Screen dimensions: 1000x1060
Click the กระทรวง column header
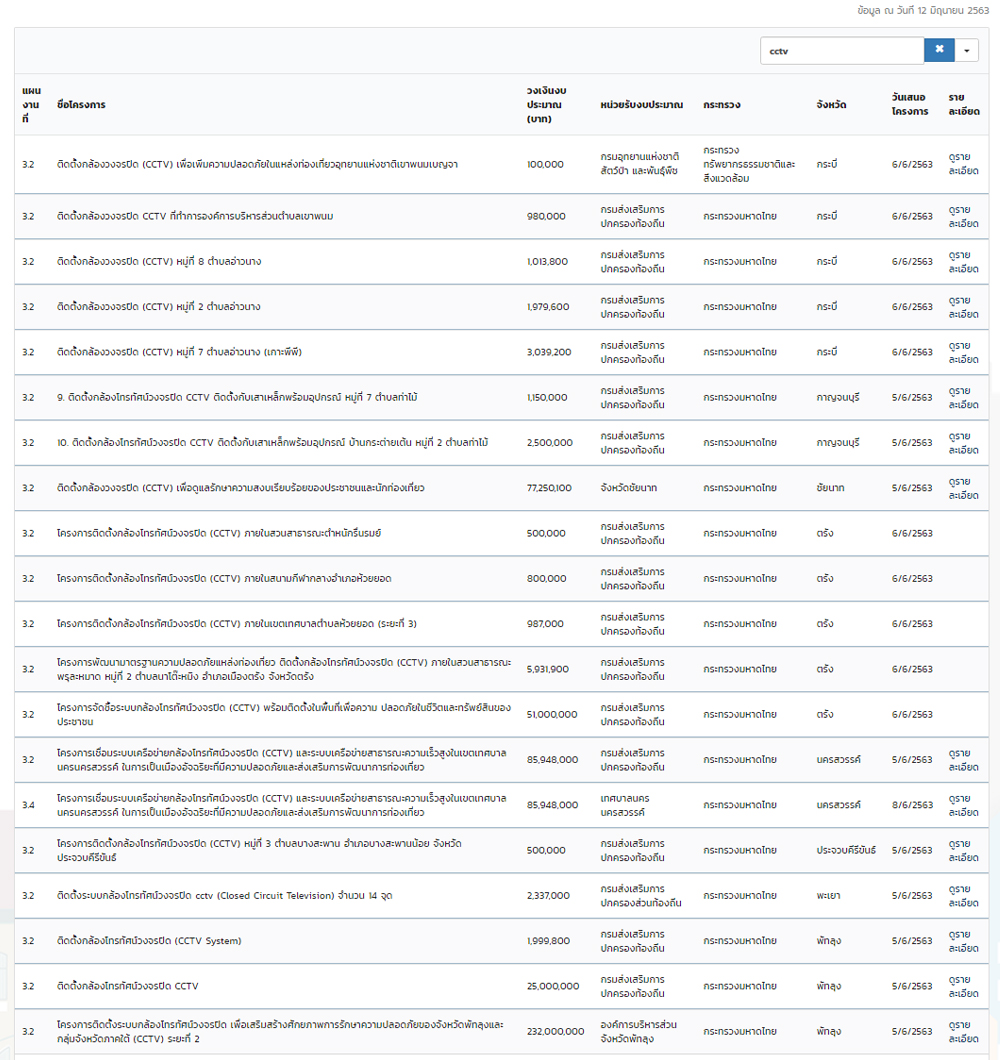[x=721, y=105]
